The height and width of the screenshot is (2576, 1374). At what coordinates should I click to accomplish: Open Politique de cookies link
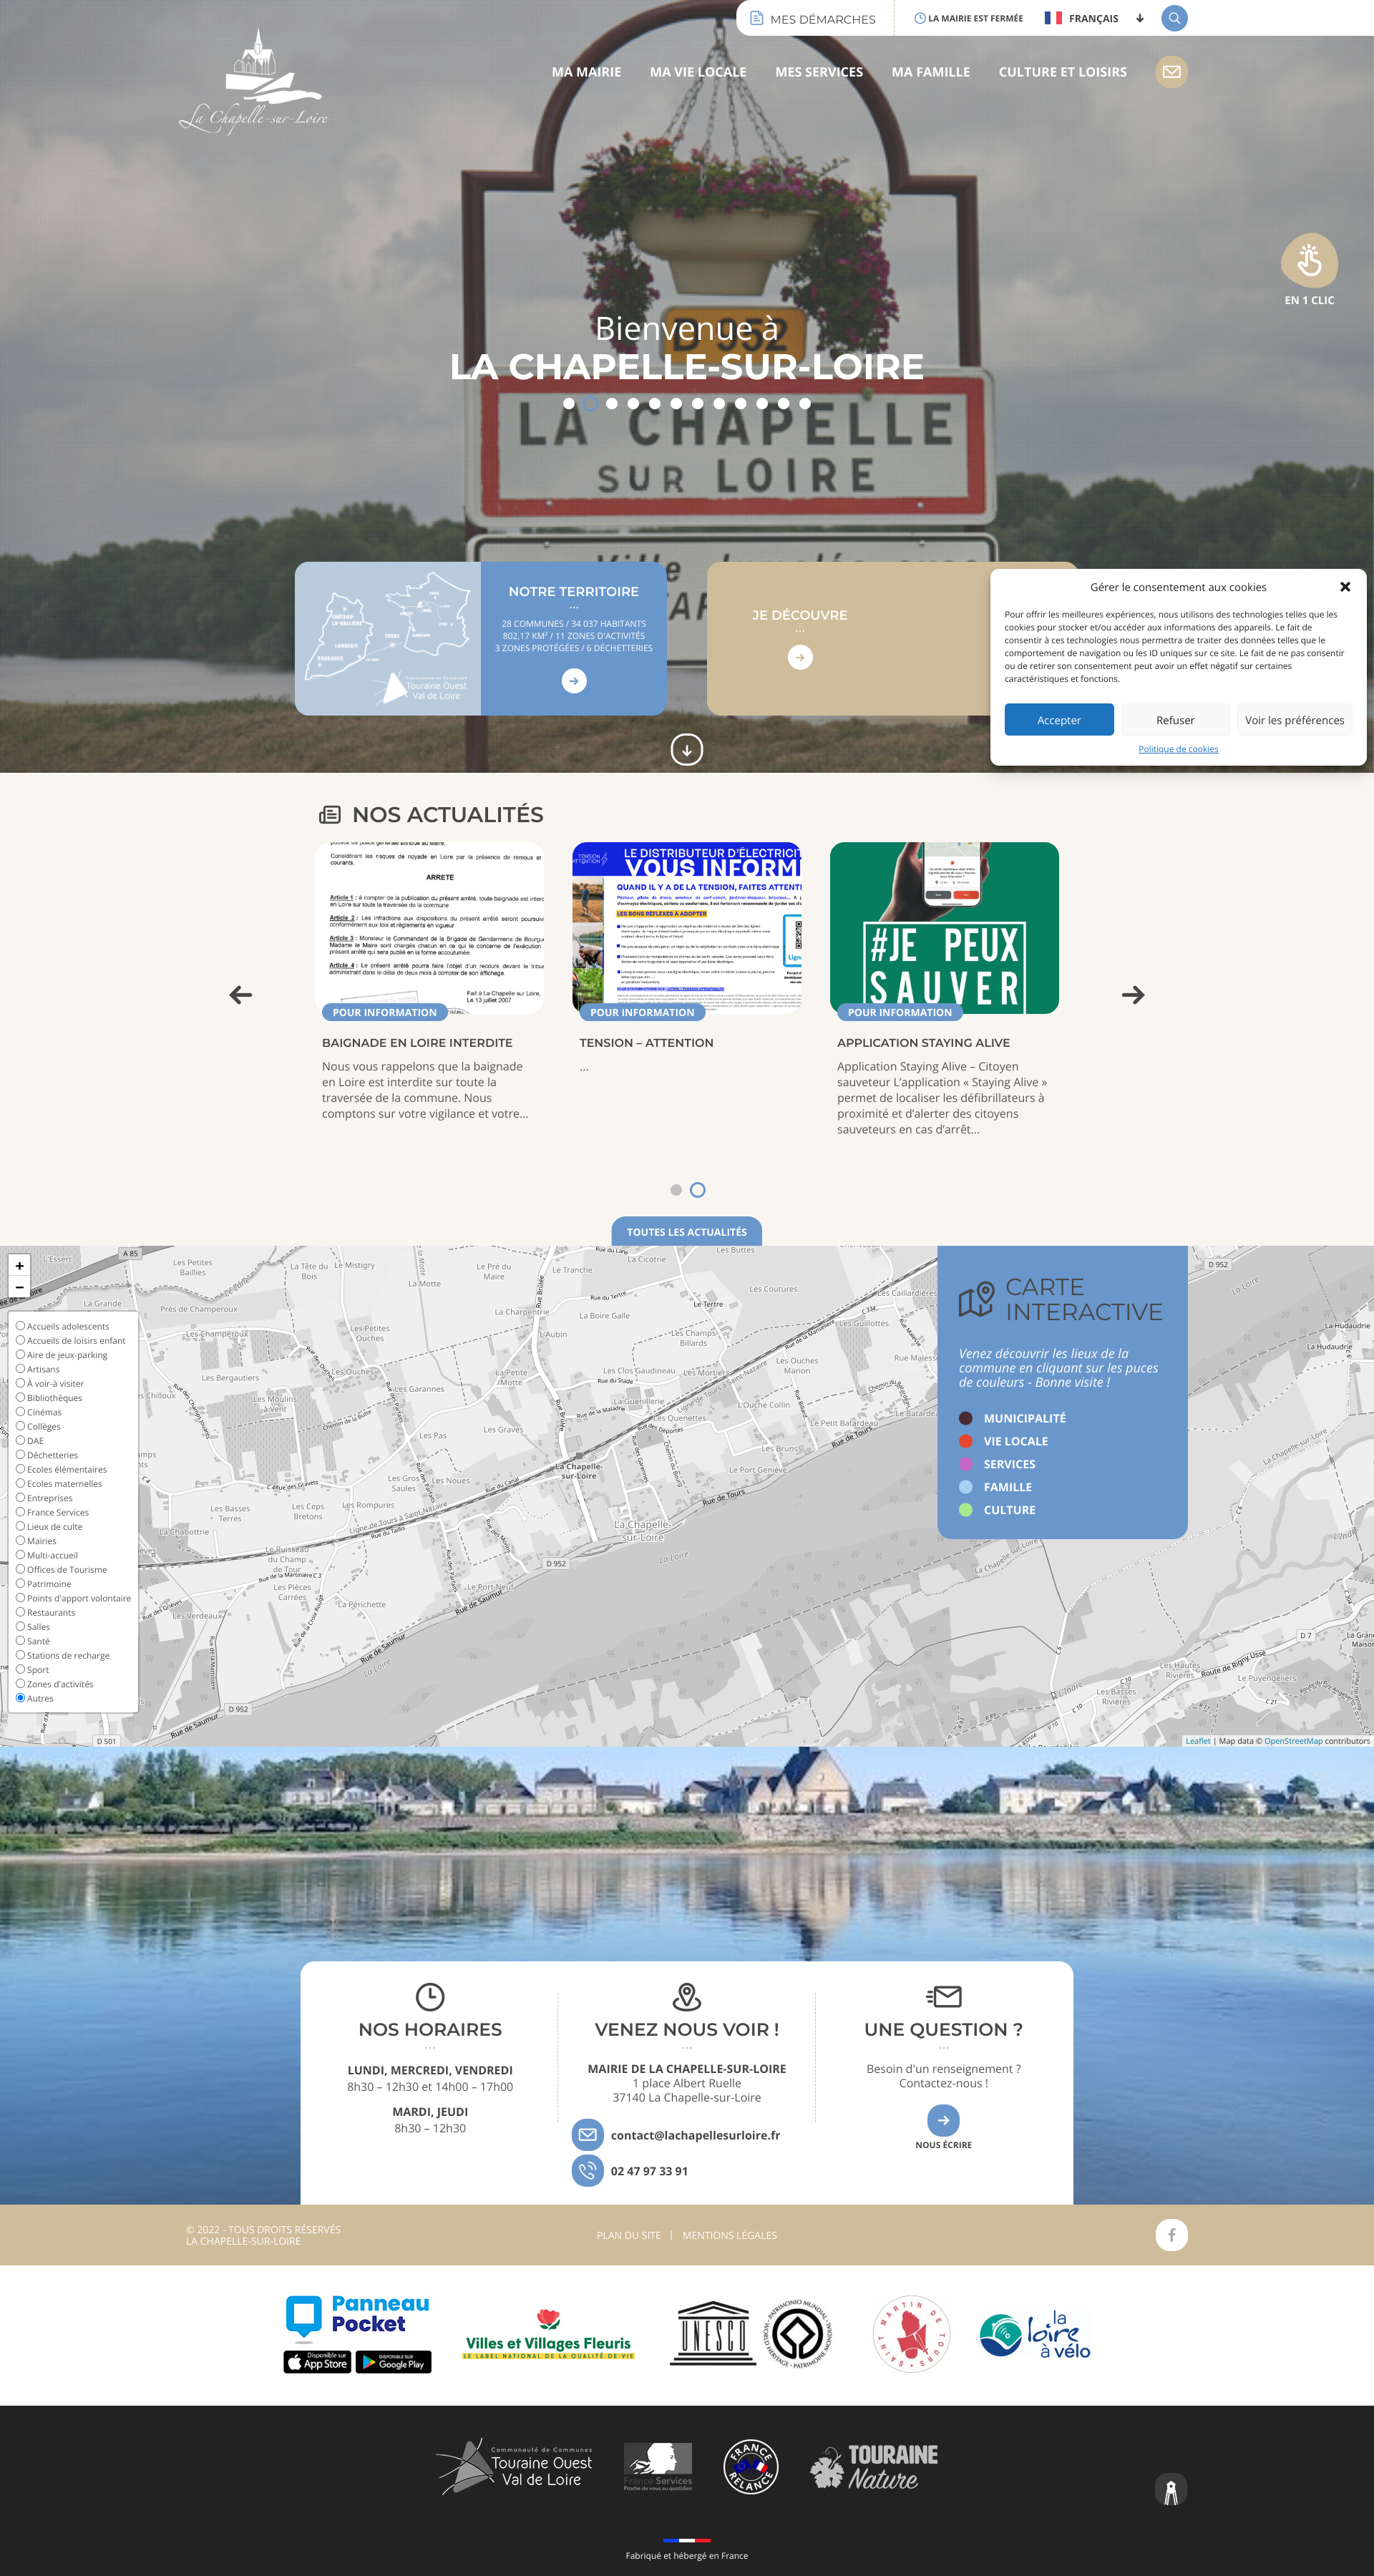1178,749
